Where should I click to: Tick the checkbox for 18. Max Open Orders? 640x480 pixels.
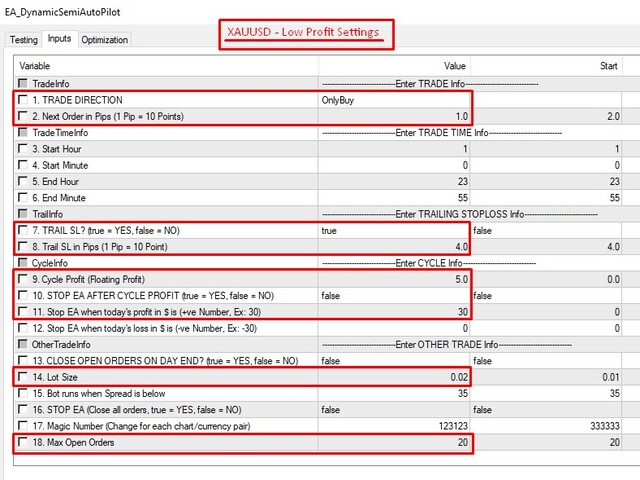click(23, 442)
